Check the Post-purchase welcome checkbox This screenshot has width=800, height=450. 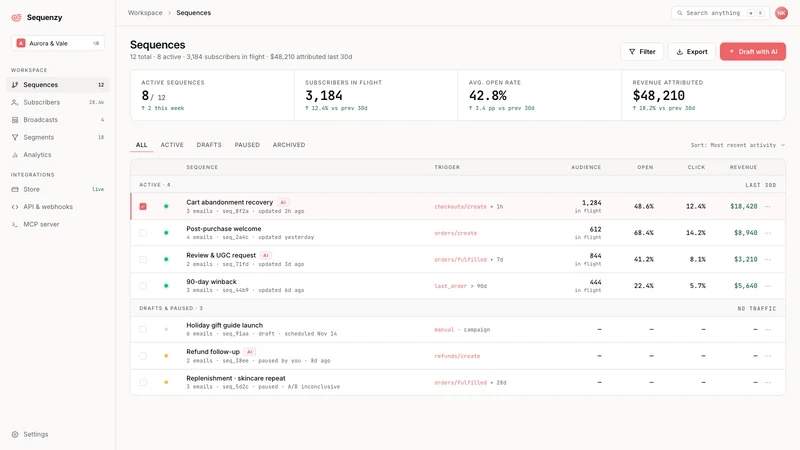pos(143,233)
